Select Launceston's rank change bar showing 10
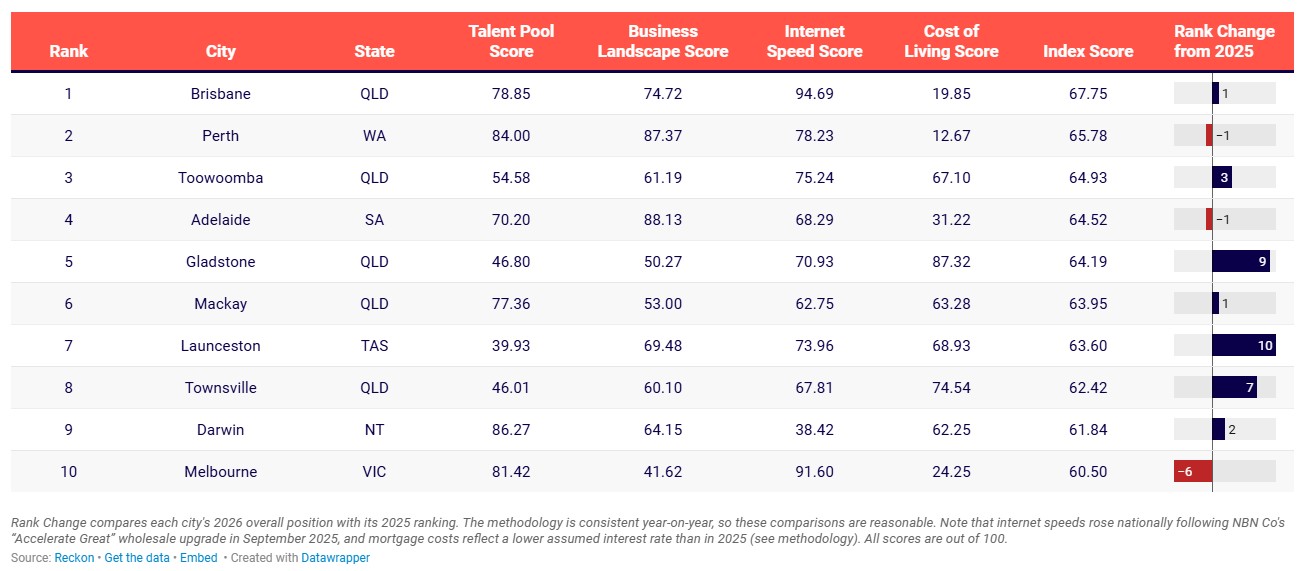Viewport: 1301px width, 571px height. 1244,346
